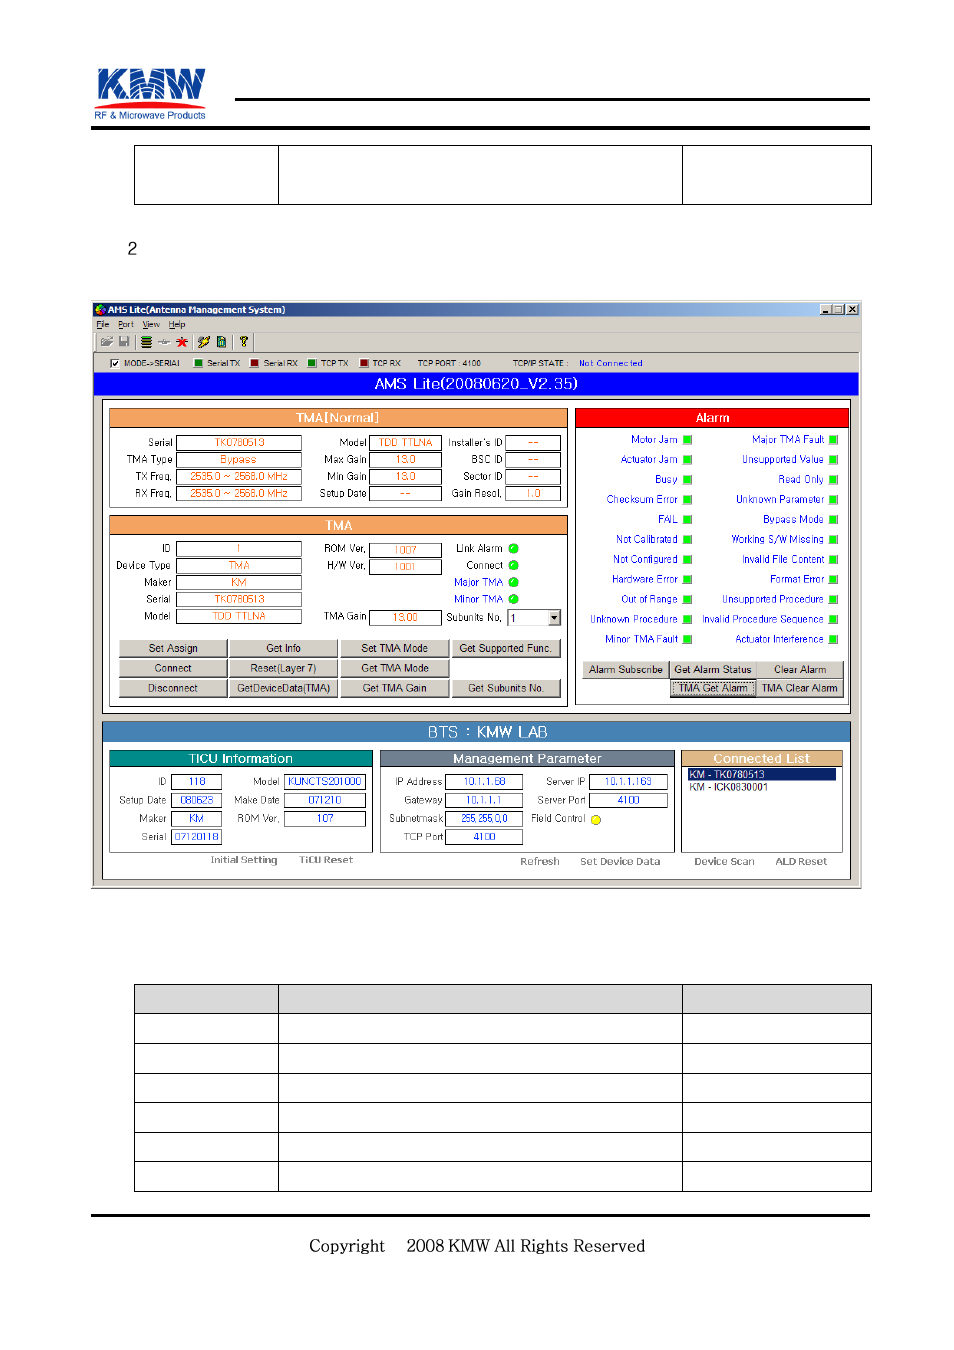954x1350 pixels.
Task: Click the Set Device Data link
Action: pyautogui.click(x=620, y=862)
